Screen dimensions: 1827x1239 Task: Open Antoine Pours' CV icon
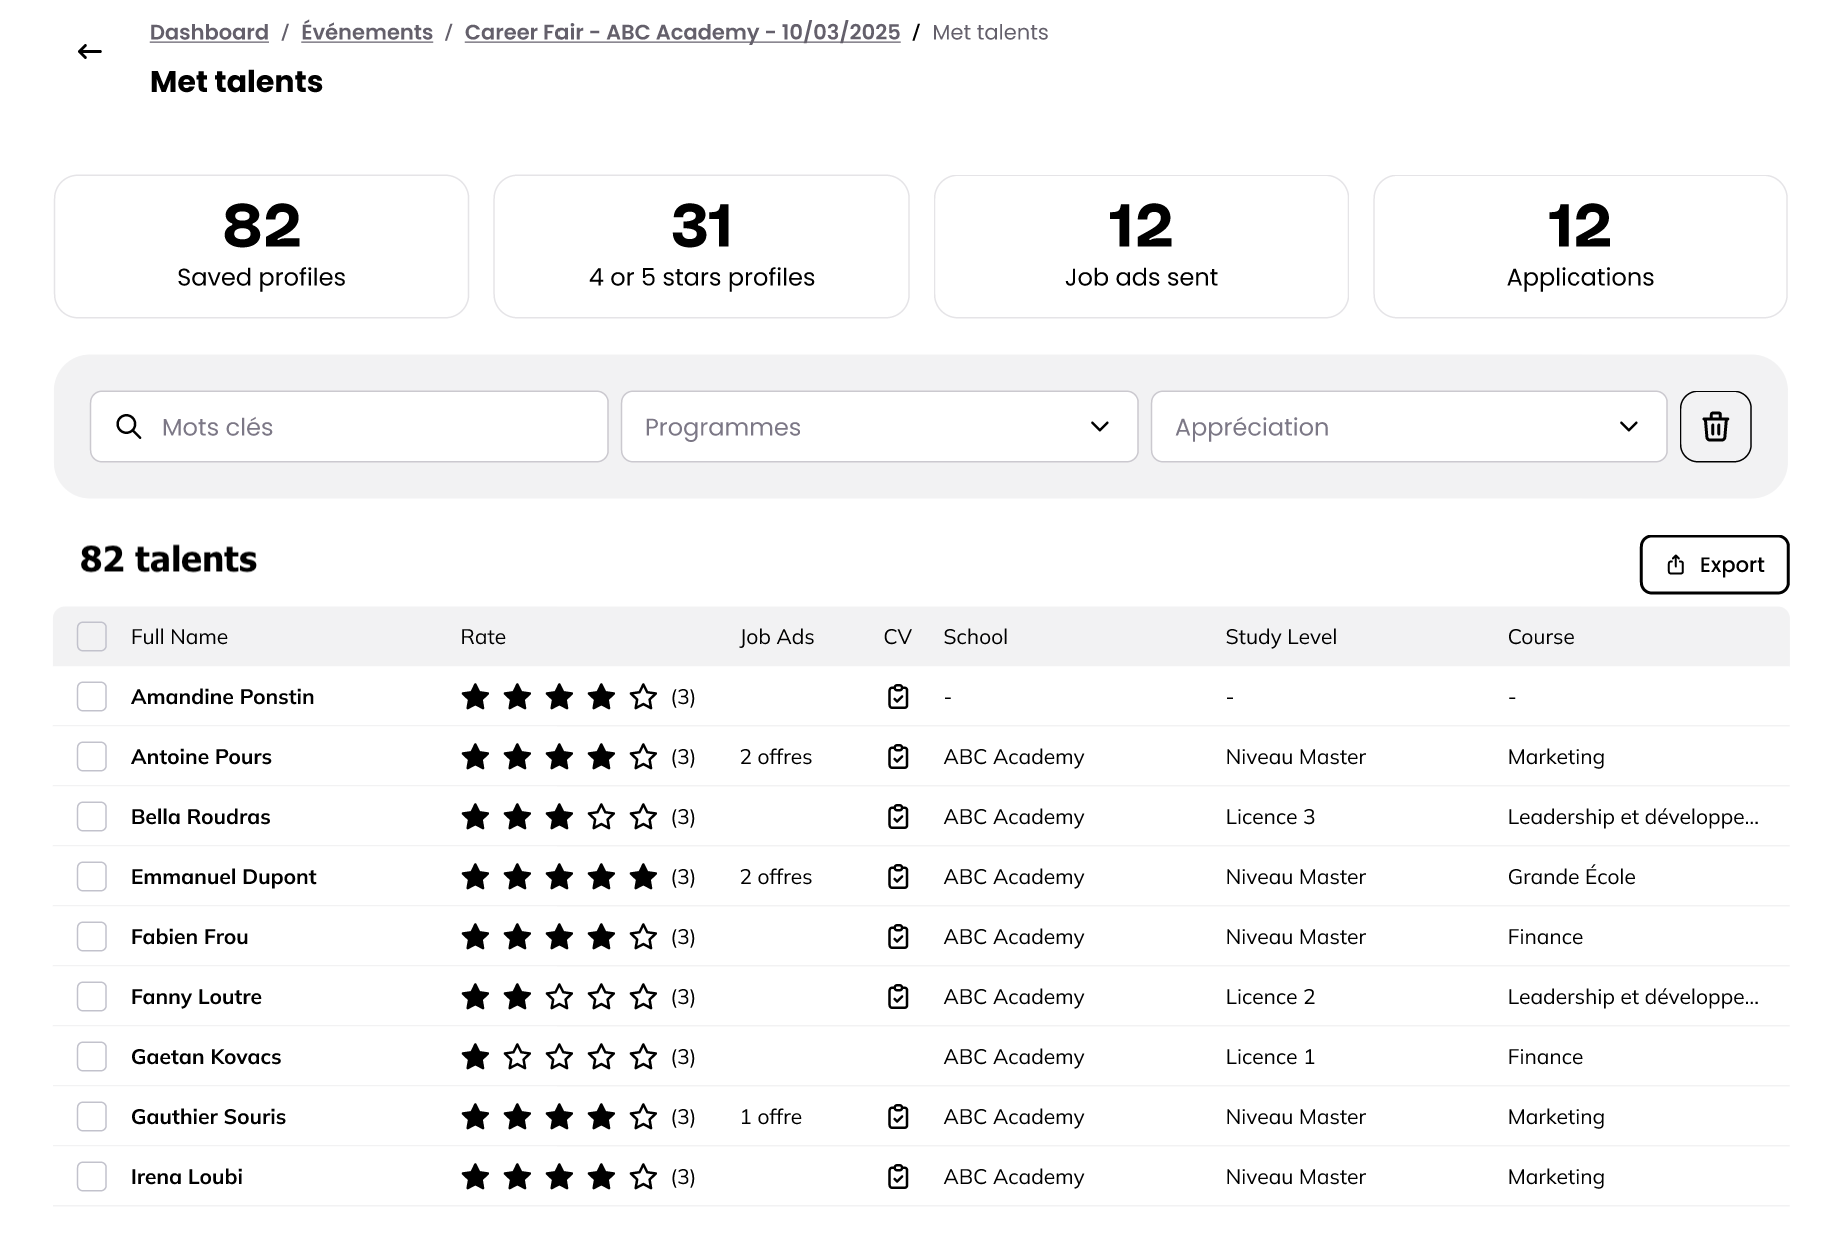point(898,757)
